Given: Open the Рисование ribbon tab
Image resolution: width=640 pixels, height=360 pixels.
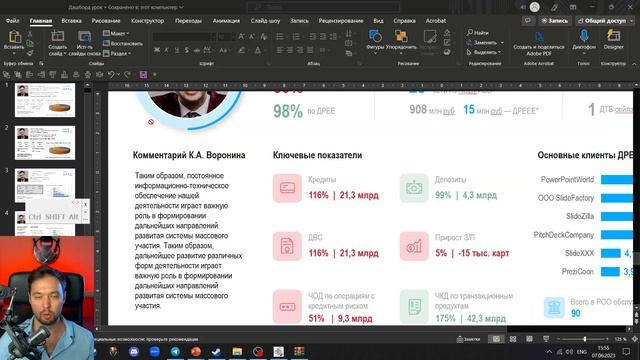Looking at the screenshot, I should pos(106,20).
